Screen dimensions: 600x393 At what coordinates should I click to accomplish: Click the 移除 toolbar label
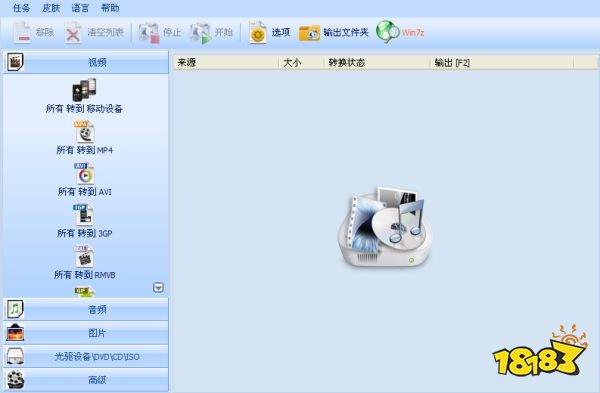coord(45,32)
